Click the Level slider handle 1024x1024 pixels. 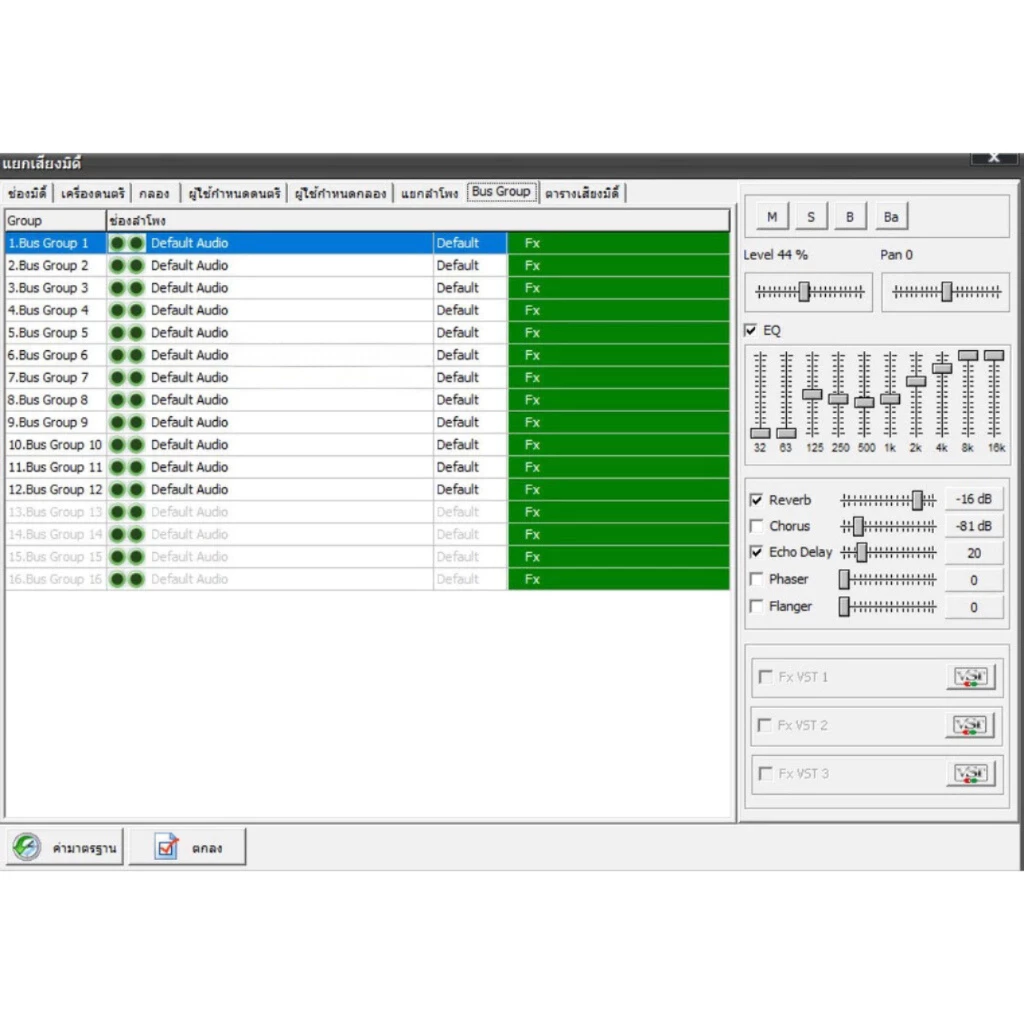[x=805, y=292]
